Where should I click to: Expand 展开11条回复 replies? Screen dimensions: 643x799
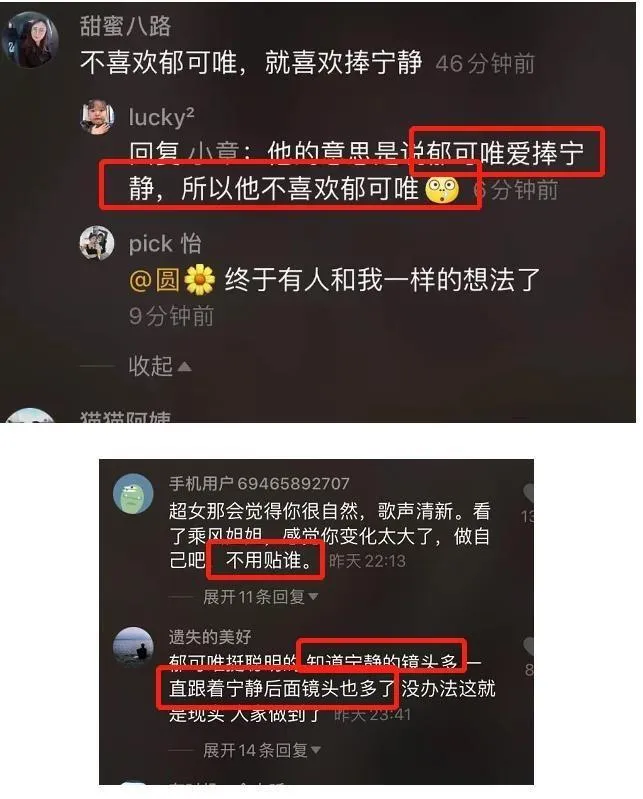coord(260,596)
